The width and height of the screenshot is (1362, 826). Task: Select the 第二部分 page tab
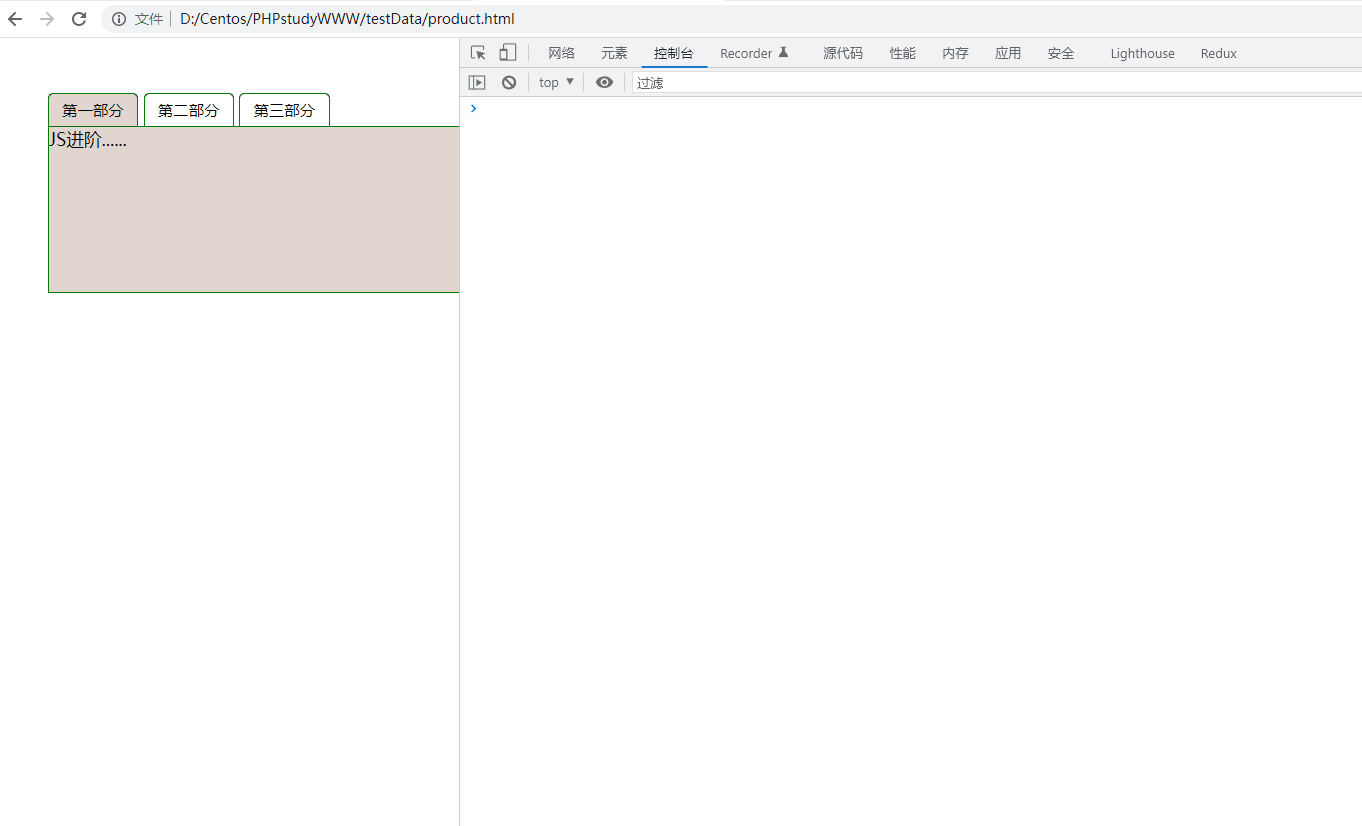pyautogui.click(x=189, y=110)
